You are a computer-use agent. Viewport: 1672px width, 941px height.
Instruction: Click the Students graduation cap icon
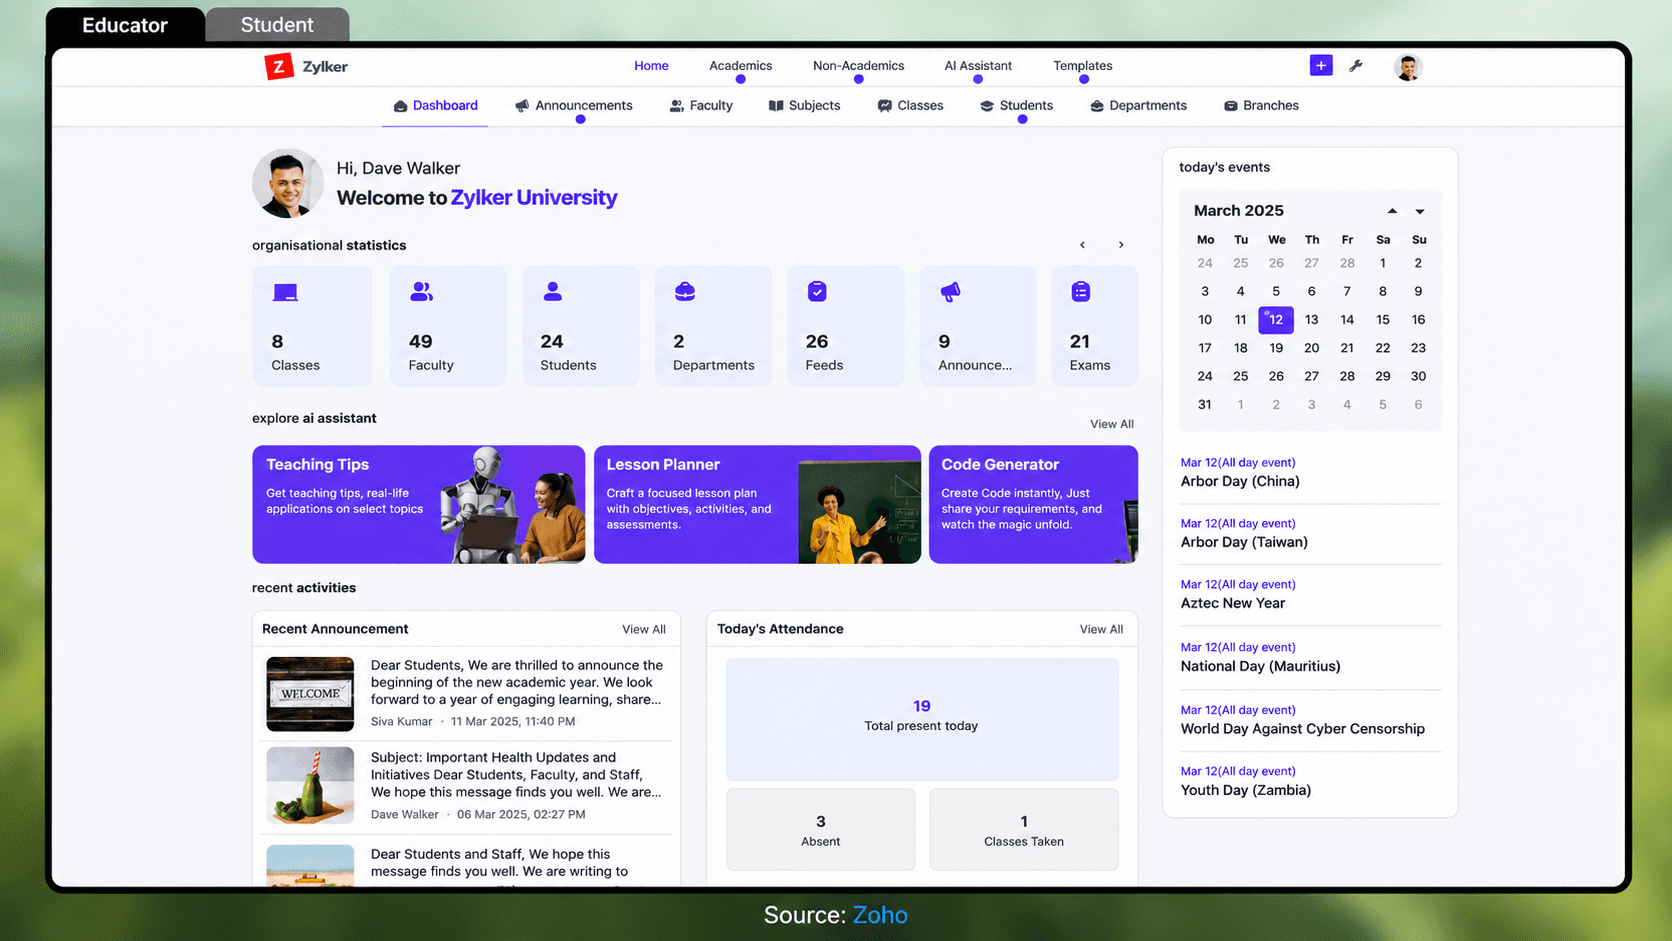(x=987, y=106)
